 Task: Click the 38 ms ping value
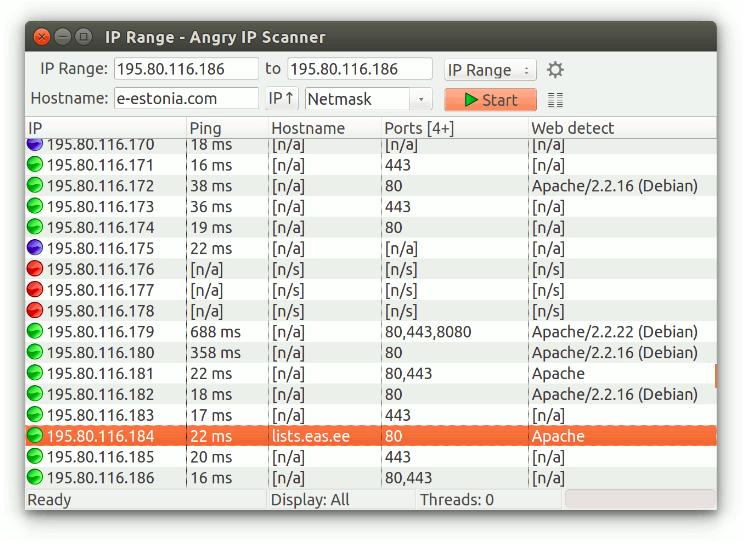tap(211, 186)
